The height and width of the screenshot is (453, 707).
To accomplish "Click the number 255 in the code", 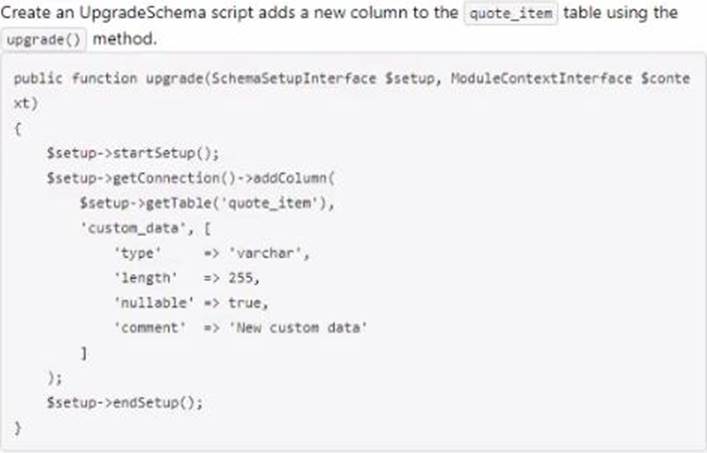I will (x=241, y=278).
